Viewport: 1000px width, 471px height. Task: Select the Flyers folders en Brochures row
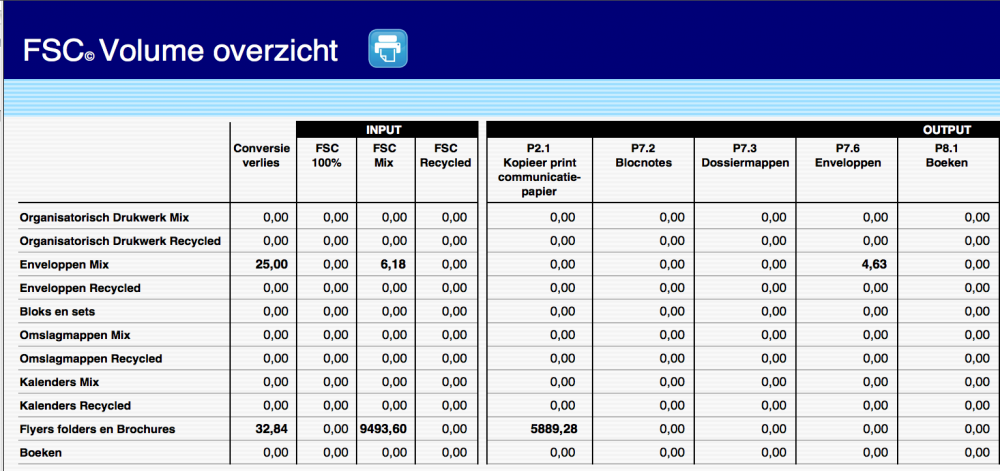click(x=97, y=429)
